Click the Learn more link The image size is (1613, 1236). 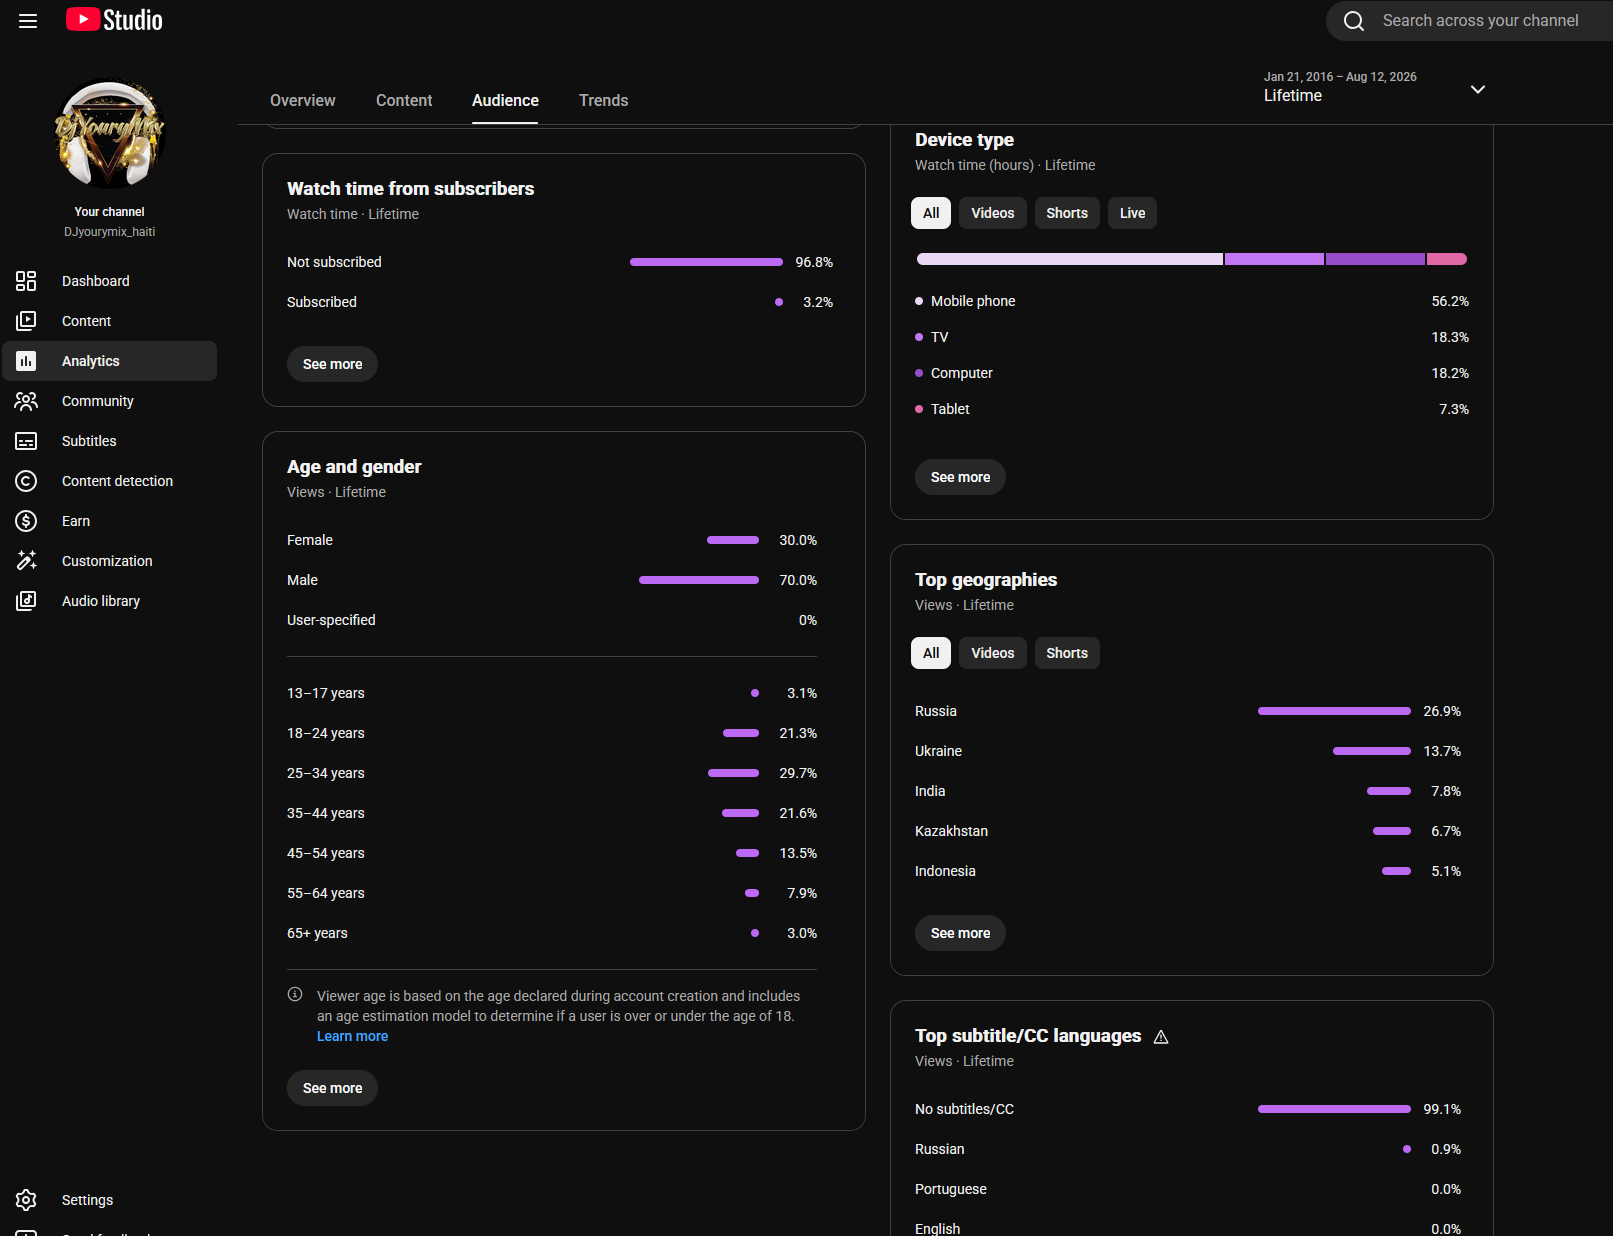(x=352, y=1036)
